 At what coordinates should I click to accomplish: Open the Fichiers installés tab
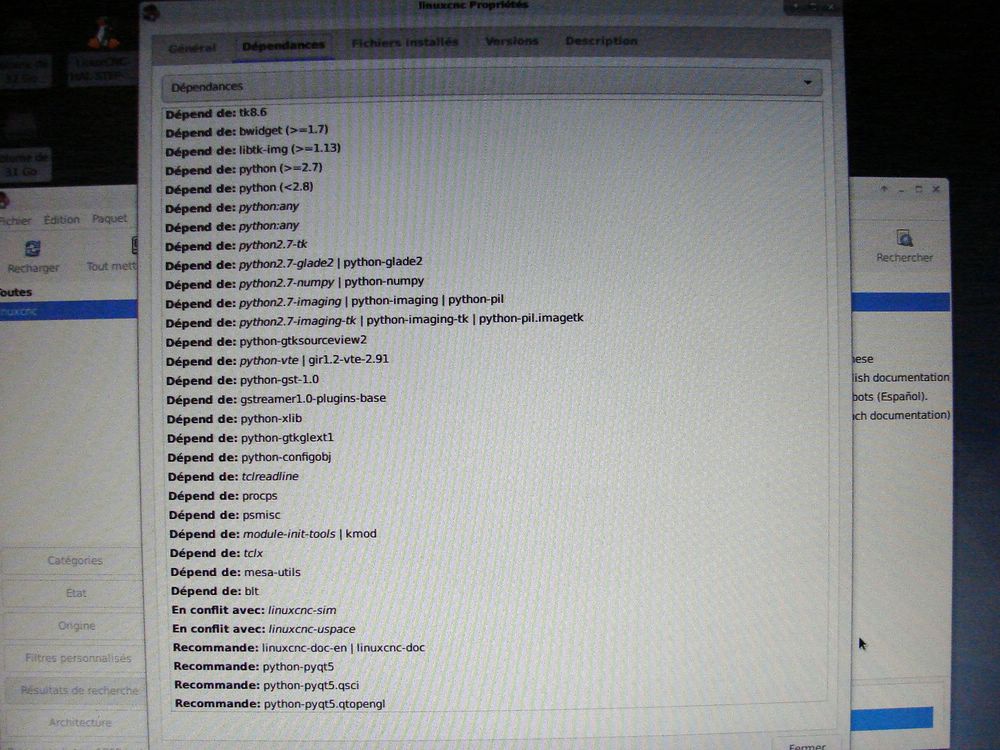tap(404, 43)
